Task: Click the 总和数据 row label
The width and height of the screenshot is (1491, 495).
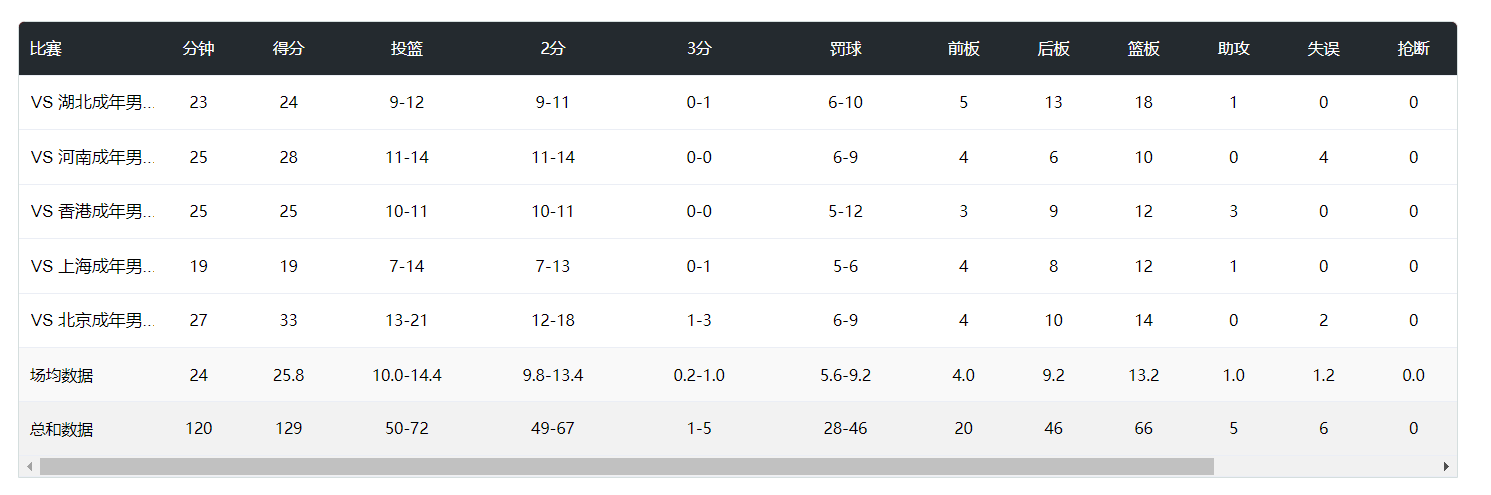Action: coord(62,429)
